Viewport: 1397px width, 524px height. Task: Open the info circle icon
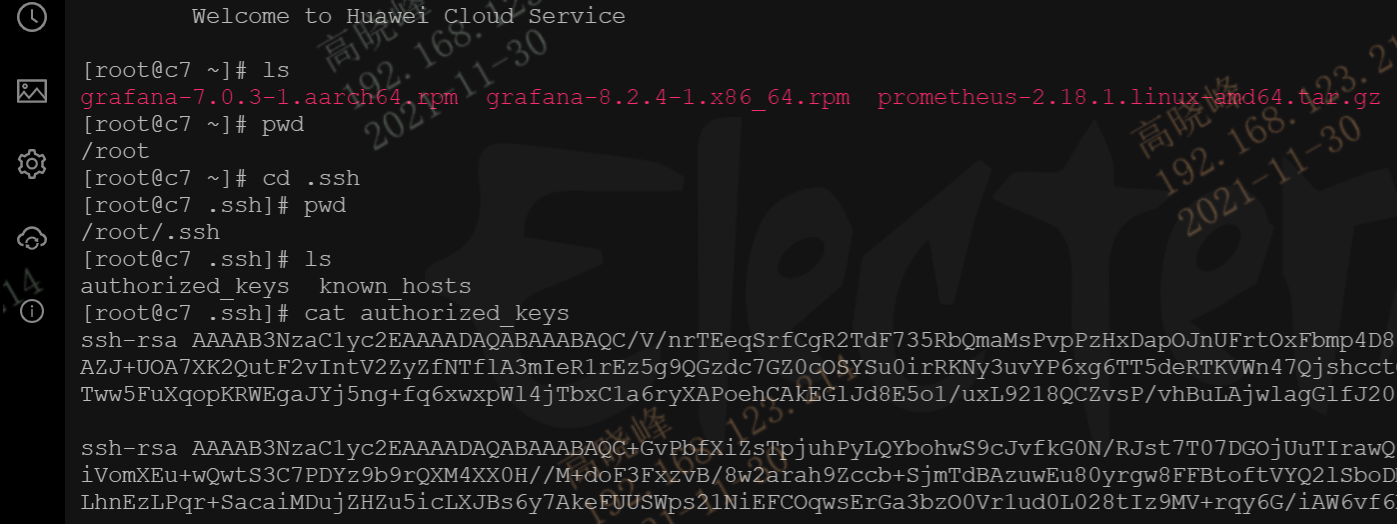pyautogui.click(x=32, y=311)
